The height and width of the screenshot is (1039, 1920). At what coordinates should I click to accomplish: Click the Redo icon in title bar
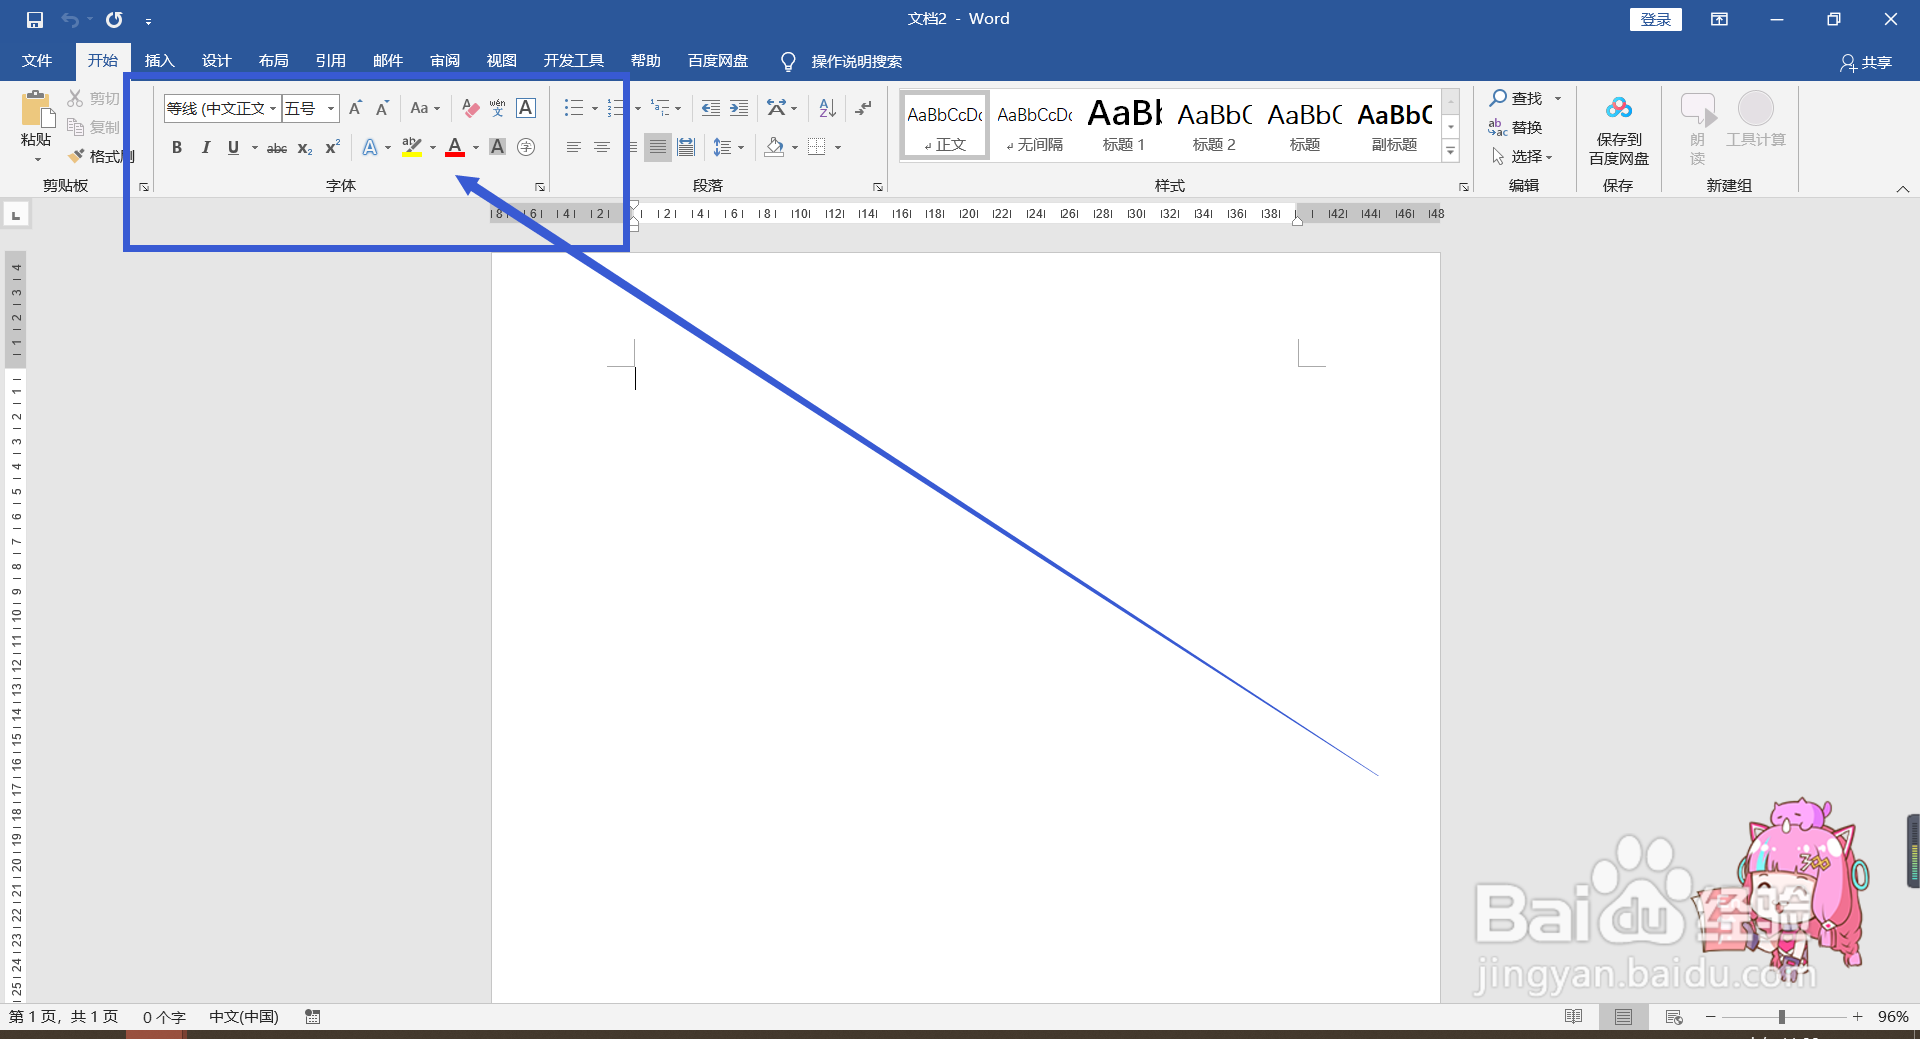[114, 19]
